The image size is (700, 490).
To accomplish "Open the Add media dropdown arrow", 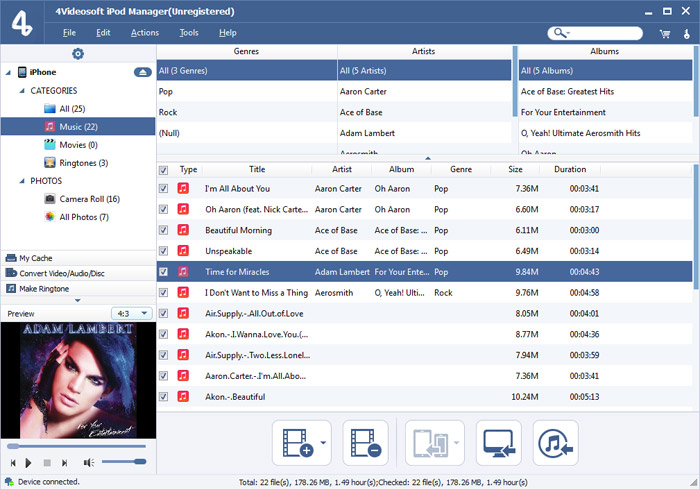I will (x=324, y=443).
